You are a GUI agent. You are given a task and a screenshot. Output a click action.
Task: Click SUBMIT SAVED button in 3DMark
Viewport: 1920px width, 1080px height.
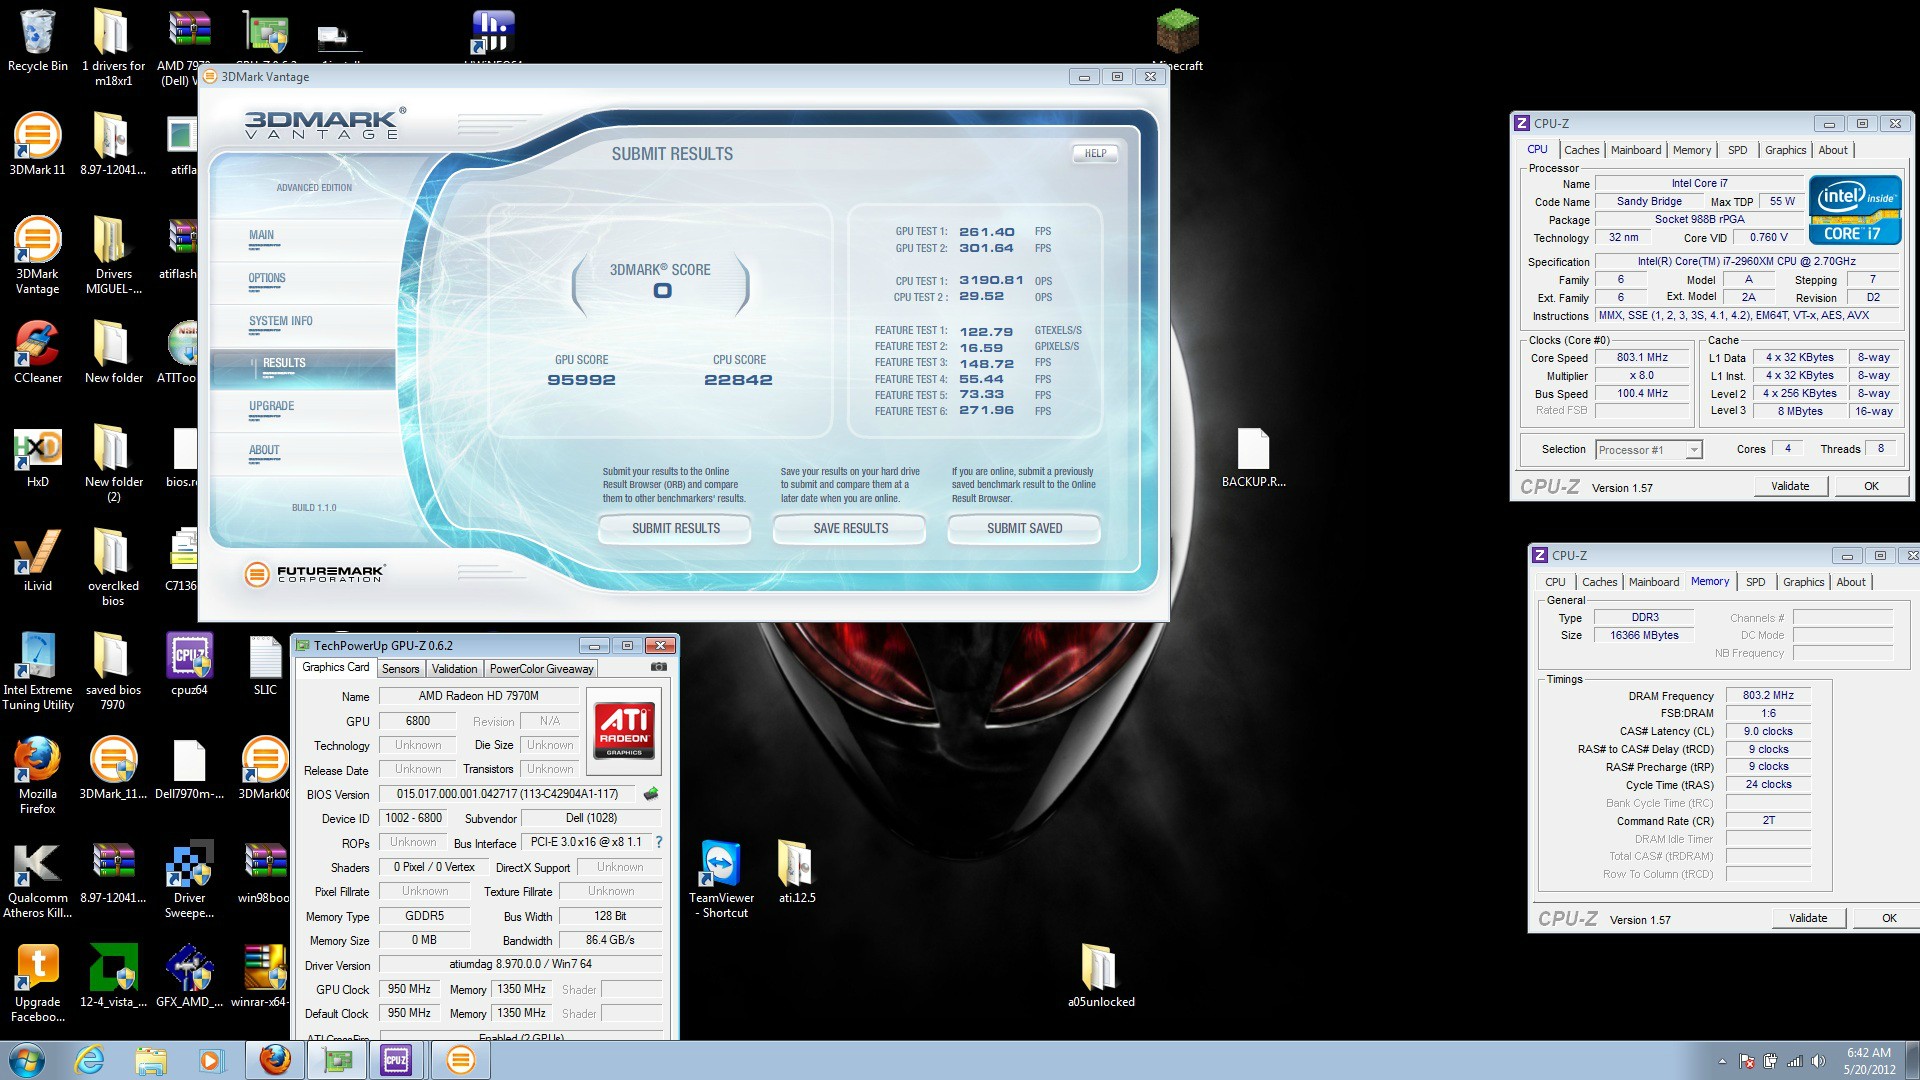1024,528
